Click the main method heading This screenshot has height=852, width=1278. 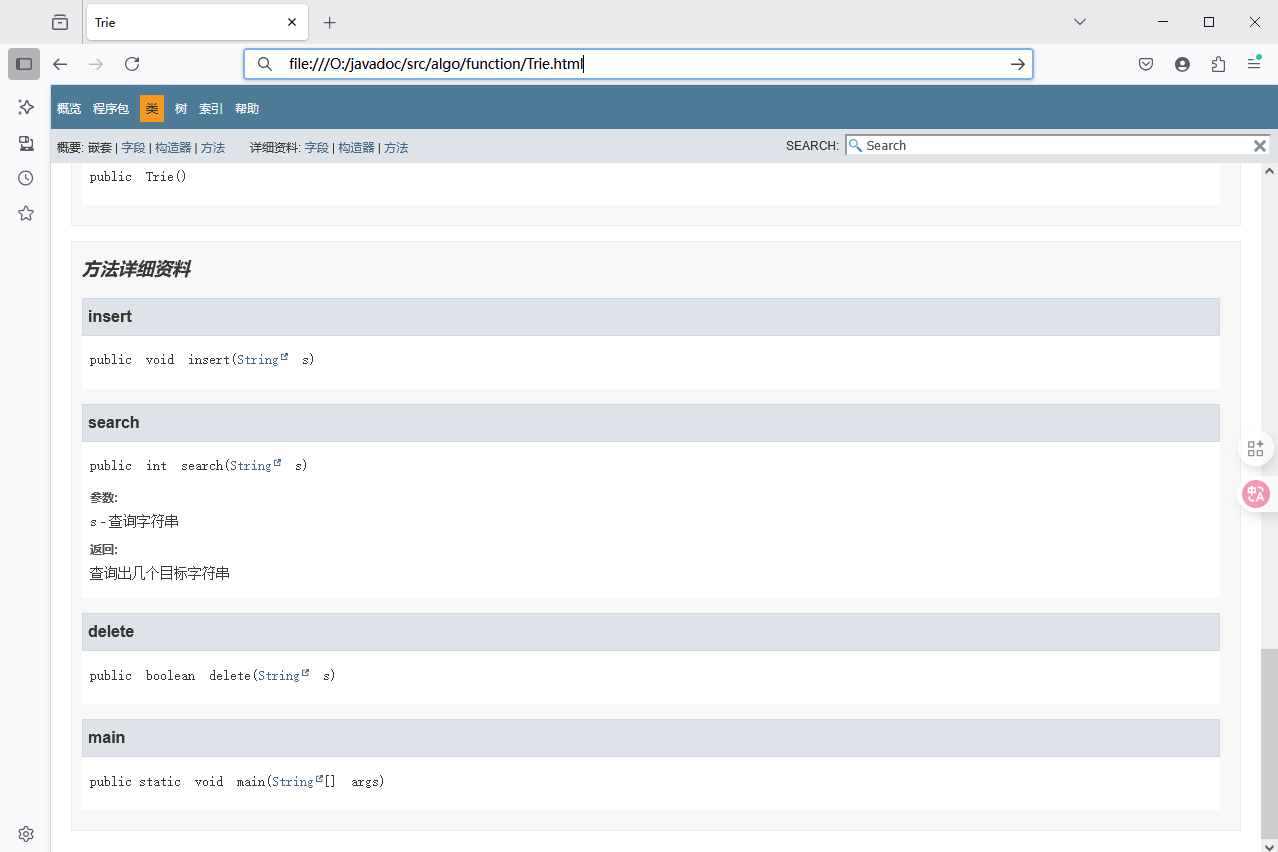(x=107, y=738)
